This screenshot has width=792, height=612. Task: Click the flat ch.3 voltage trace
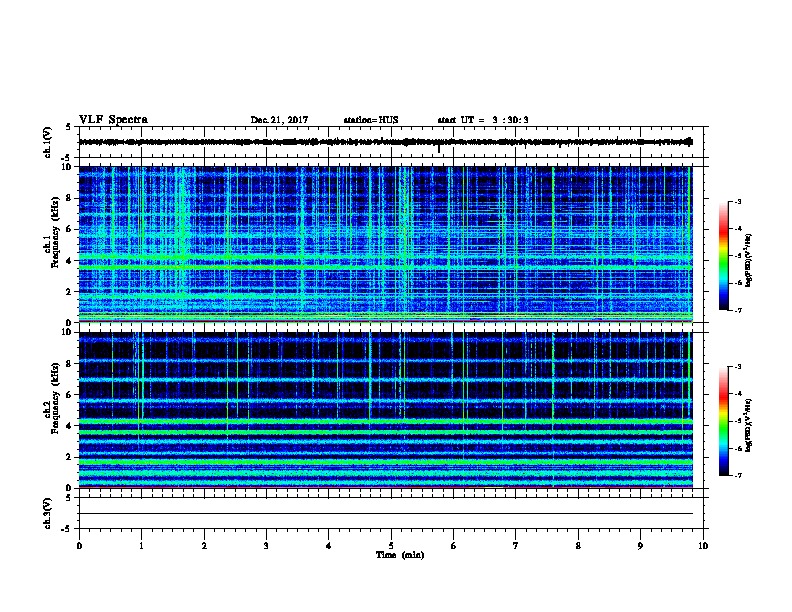tap(385, 514)
